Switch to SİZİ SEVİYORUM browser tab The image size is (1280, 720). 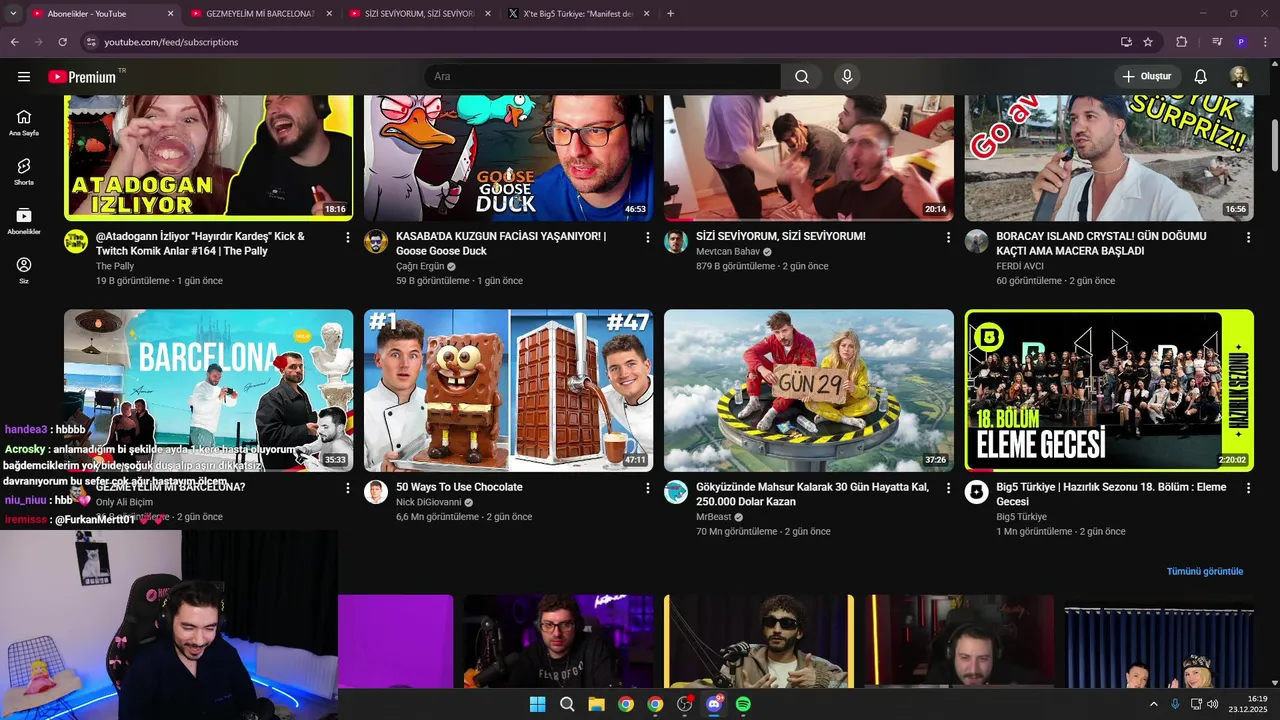(420, 14)
